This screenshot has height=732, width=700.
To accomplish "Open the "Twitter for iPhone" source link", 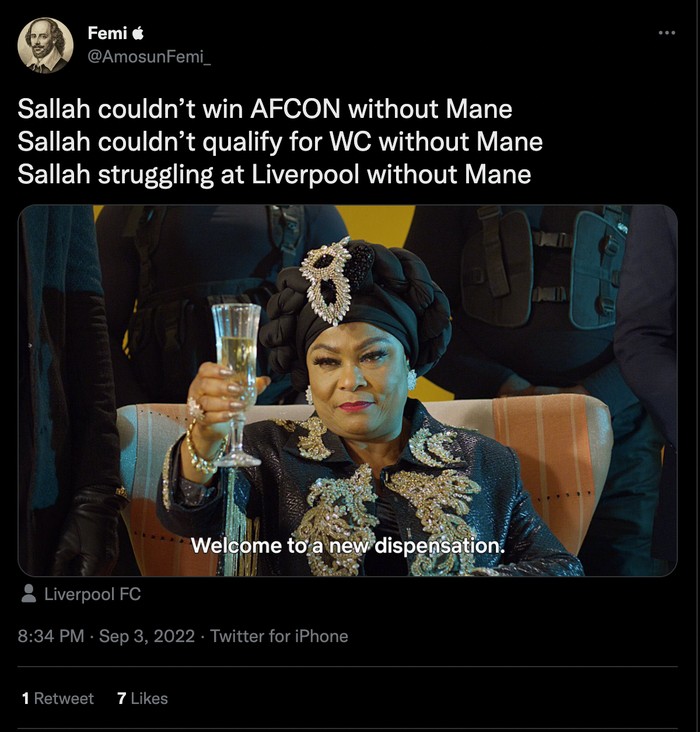I will (279, 636).
